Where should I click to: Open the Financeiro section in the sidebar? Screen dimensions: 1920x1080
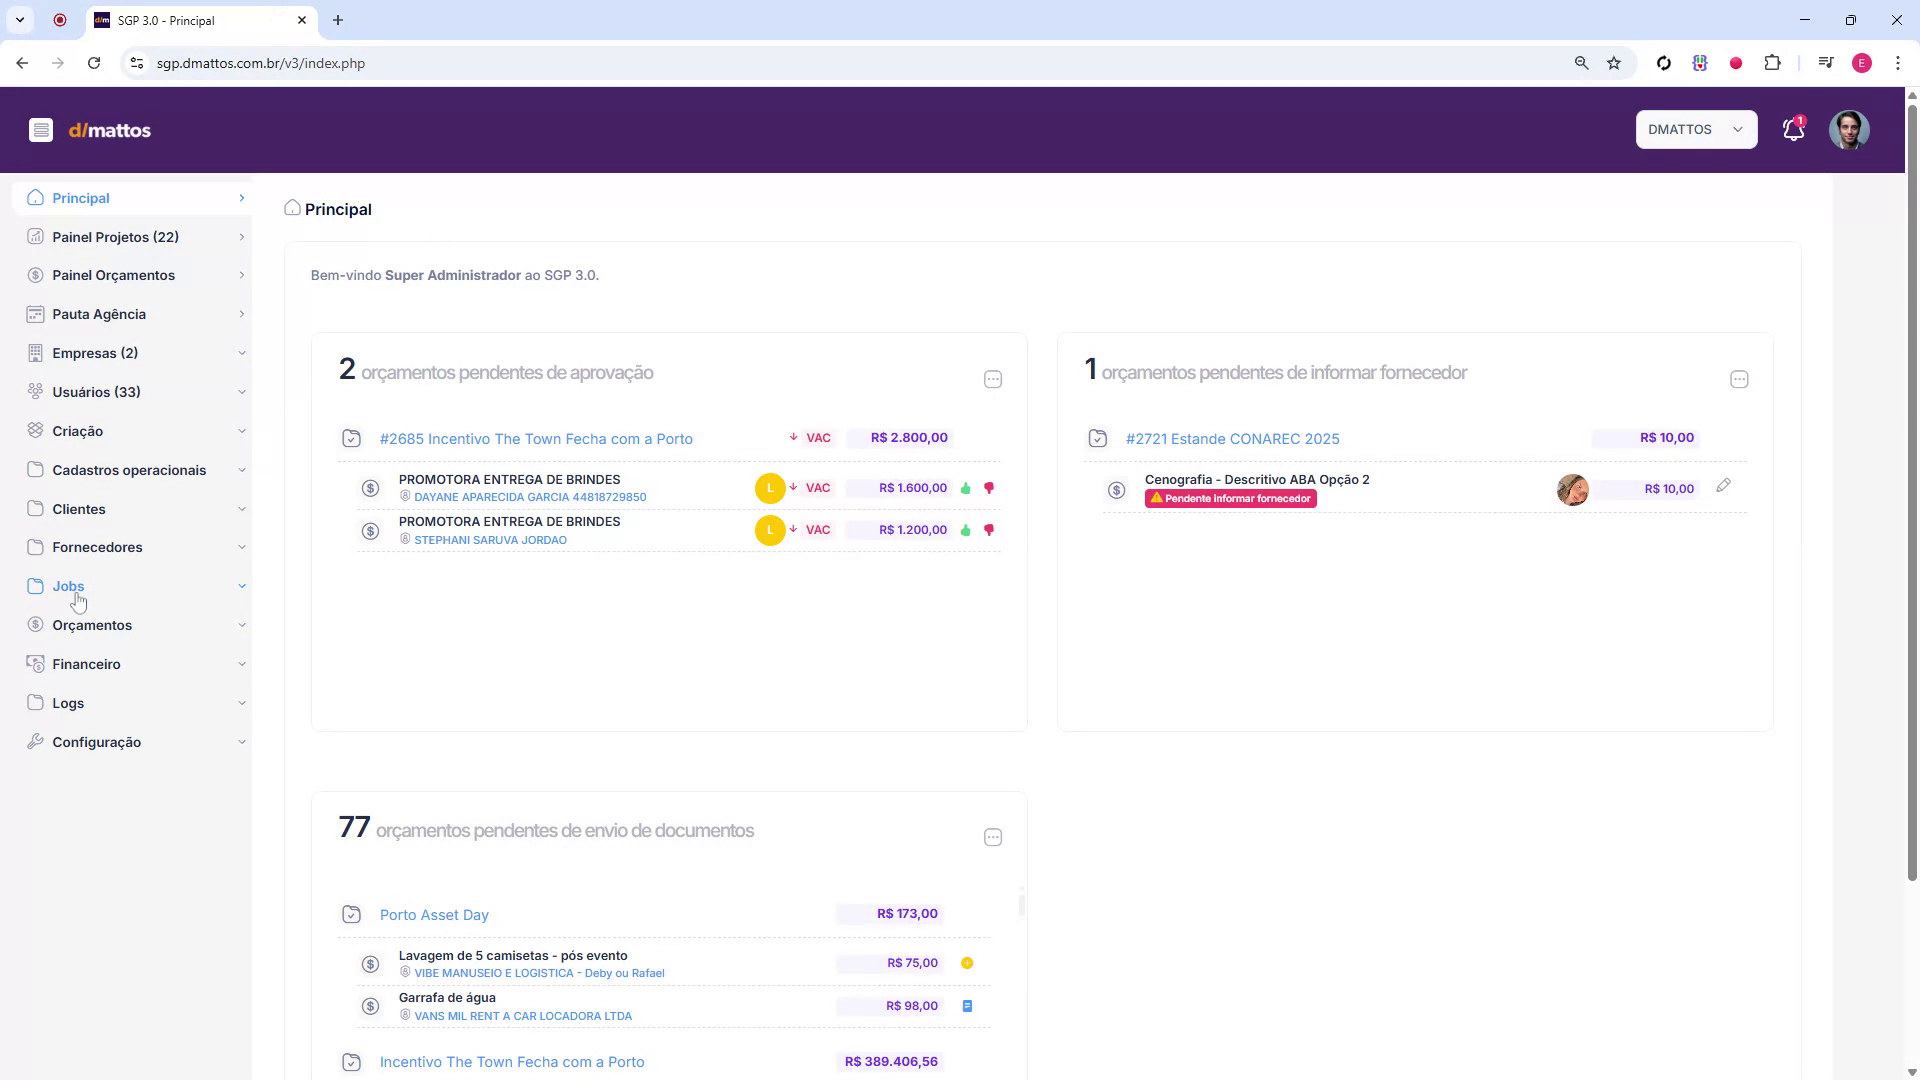pos(85,663)
